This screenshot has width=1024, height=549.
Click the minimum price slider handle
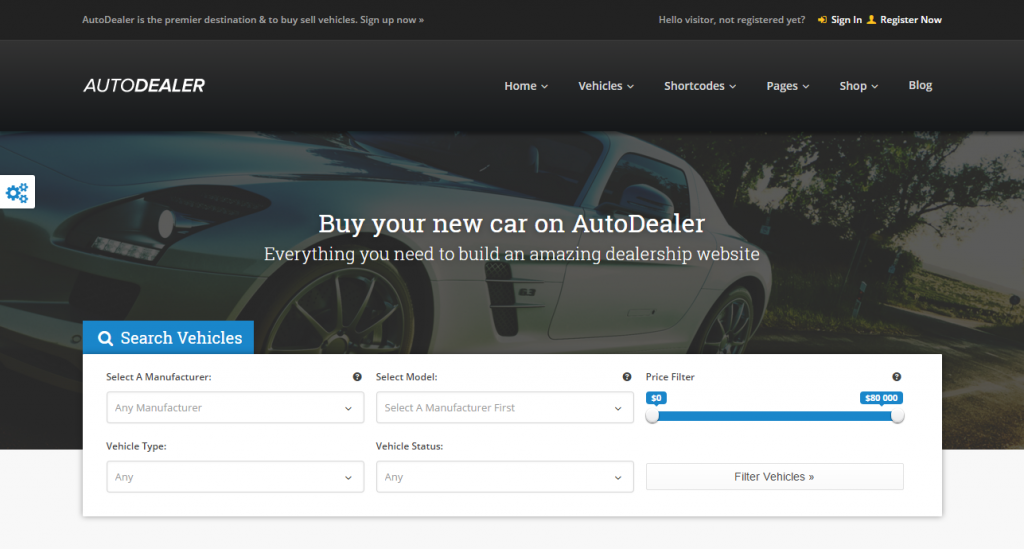point(653,416)
